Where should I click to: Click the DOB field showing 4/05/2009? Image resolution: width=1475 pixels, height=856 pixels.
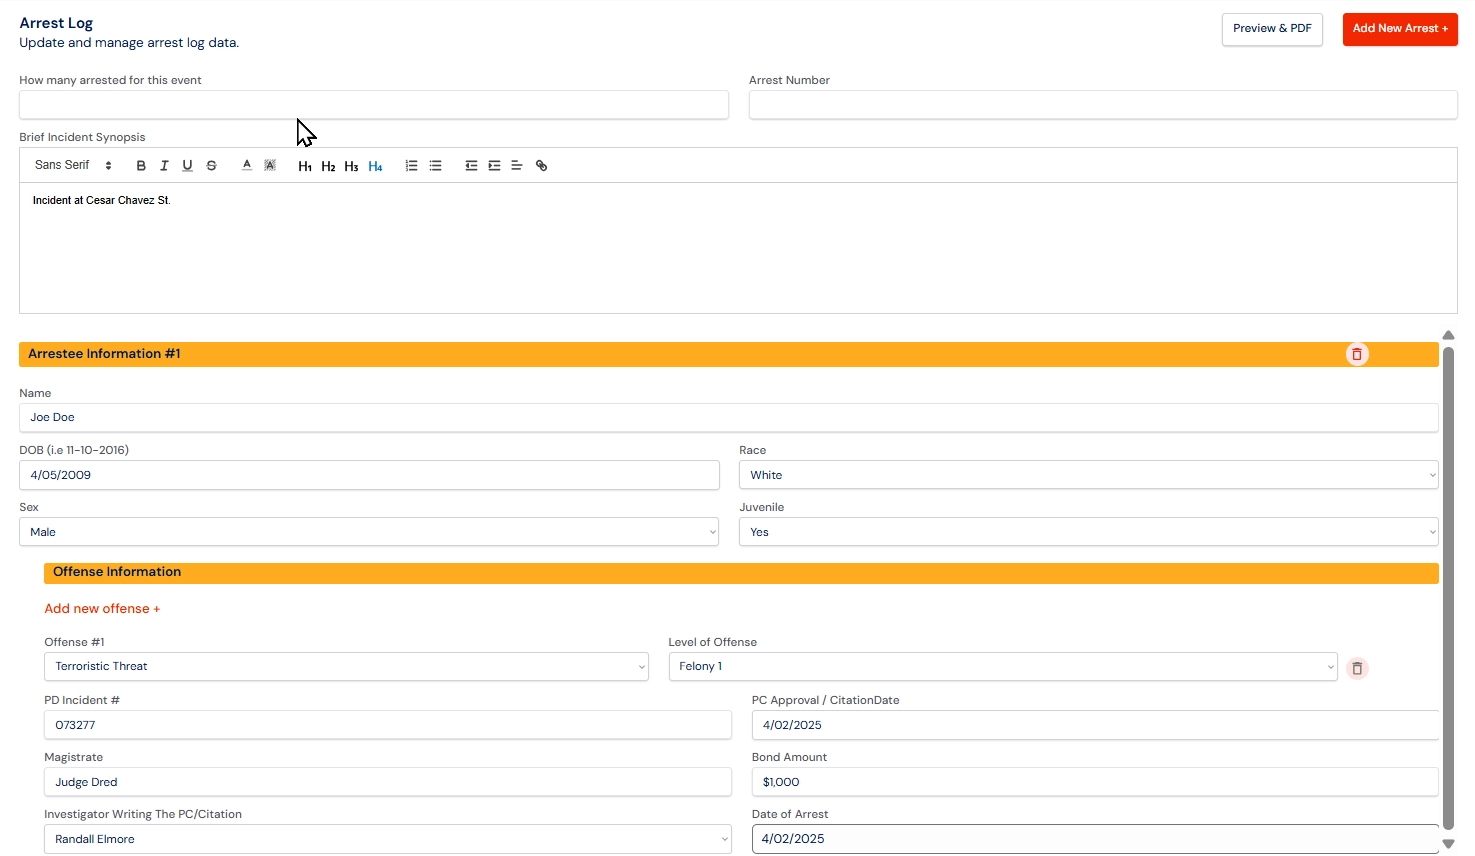pos(369,475)
